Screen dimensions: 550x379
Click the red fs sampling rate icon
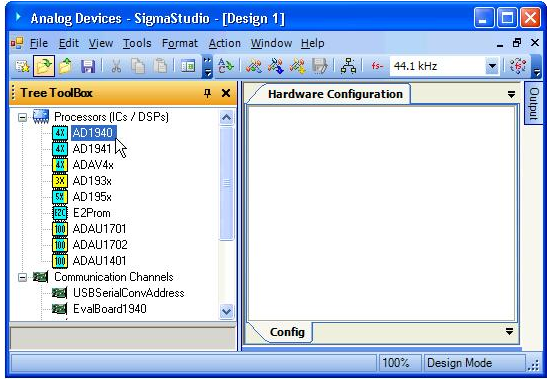[377, 66]
